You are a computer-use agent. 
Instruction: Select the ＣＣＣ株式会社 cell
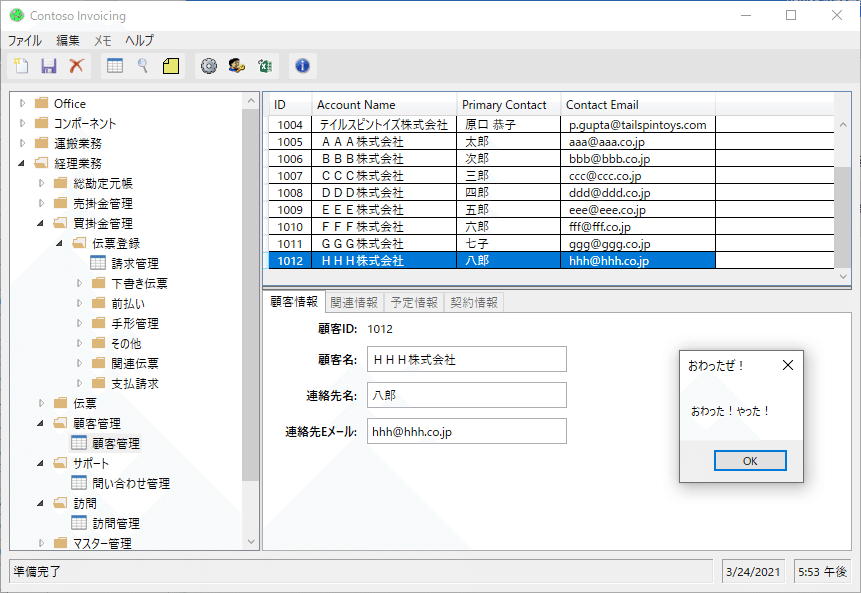384,176
